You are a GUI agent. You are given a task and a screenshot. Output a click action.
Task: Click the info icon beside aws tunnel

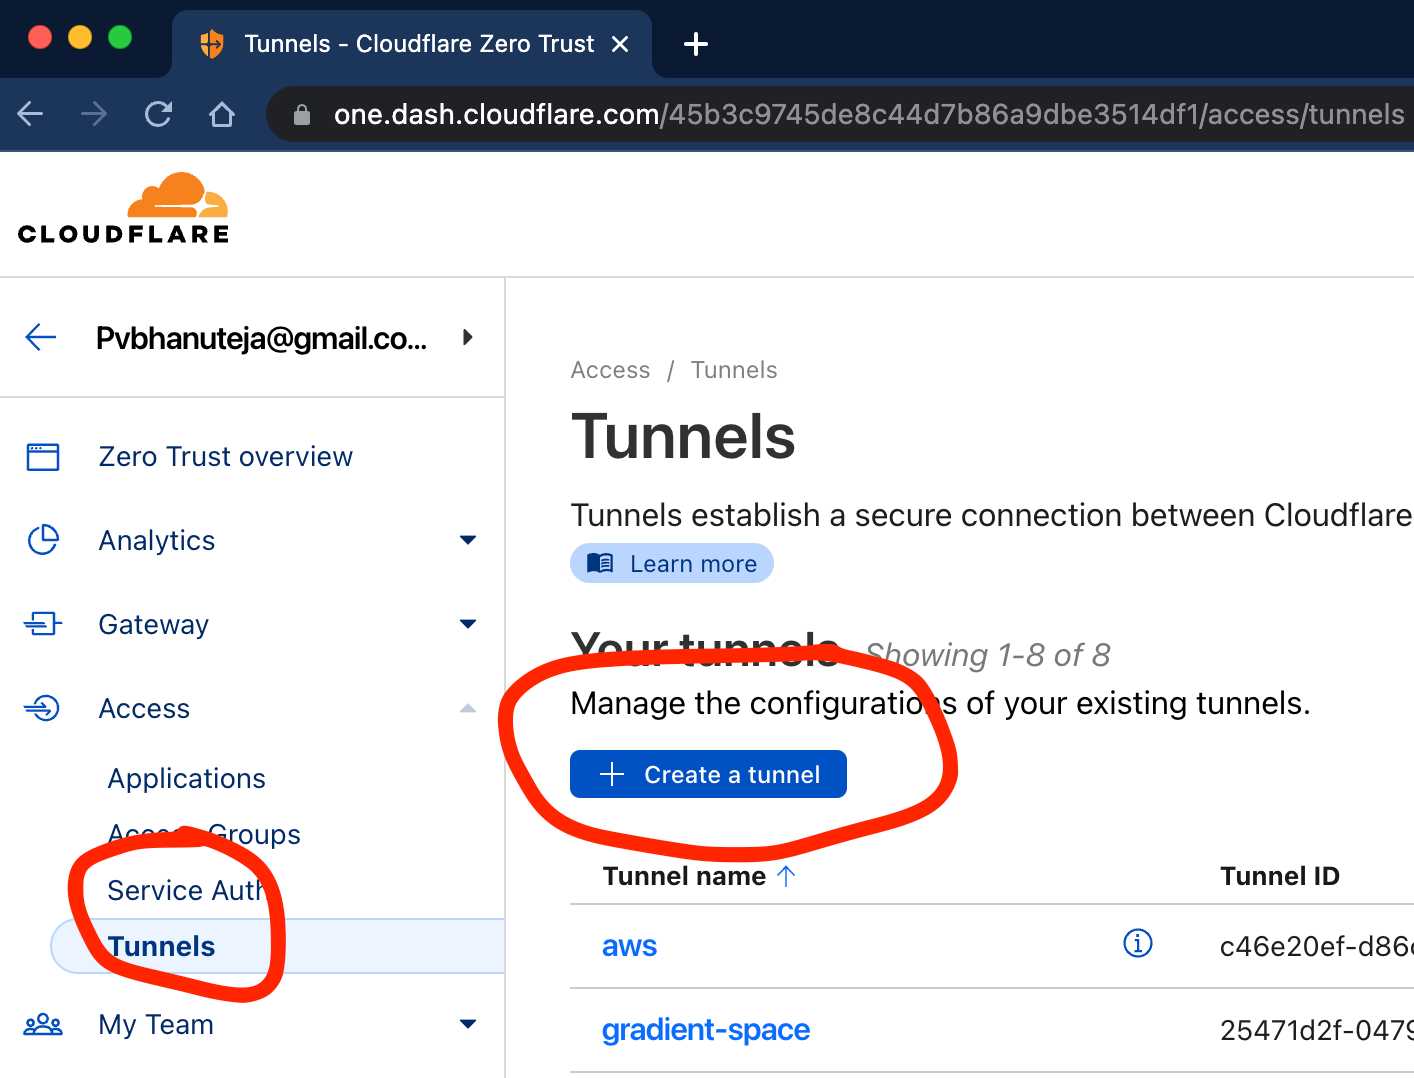(x=1138, y=943)
